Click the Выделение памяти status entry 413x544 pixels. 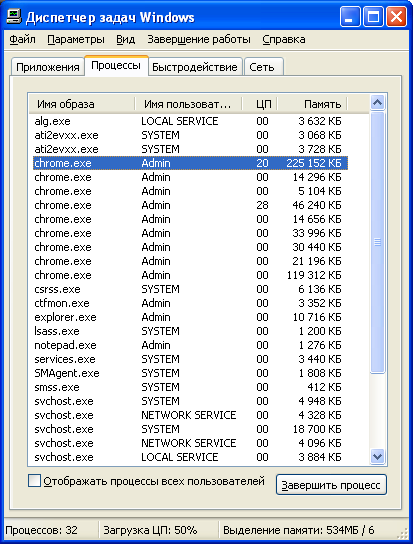[298, 530]
